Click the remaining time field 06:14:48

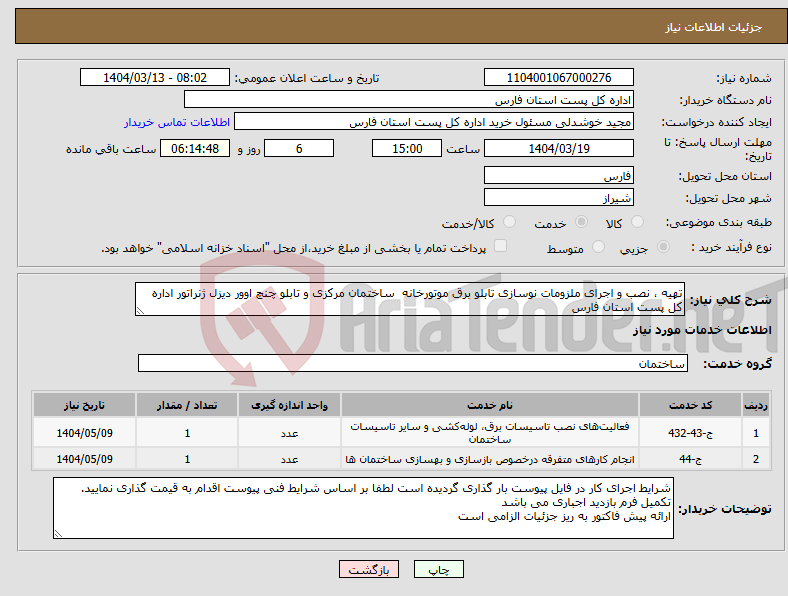pos(195,148)
